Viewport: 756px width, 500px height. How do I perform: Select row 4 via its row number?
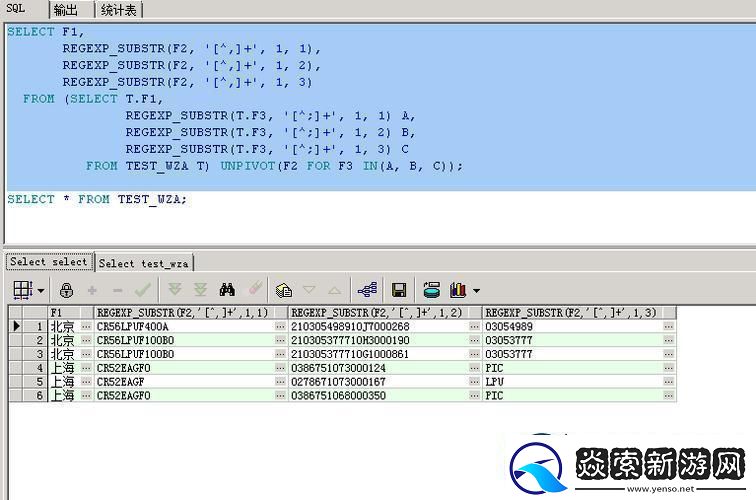pyautogui.click(x=38, y=368)
